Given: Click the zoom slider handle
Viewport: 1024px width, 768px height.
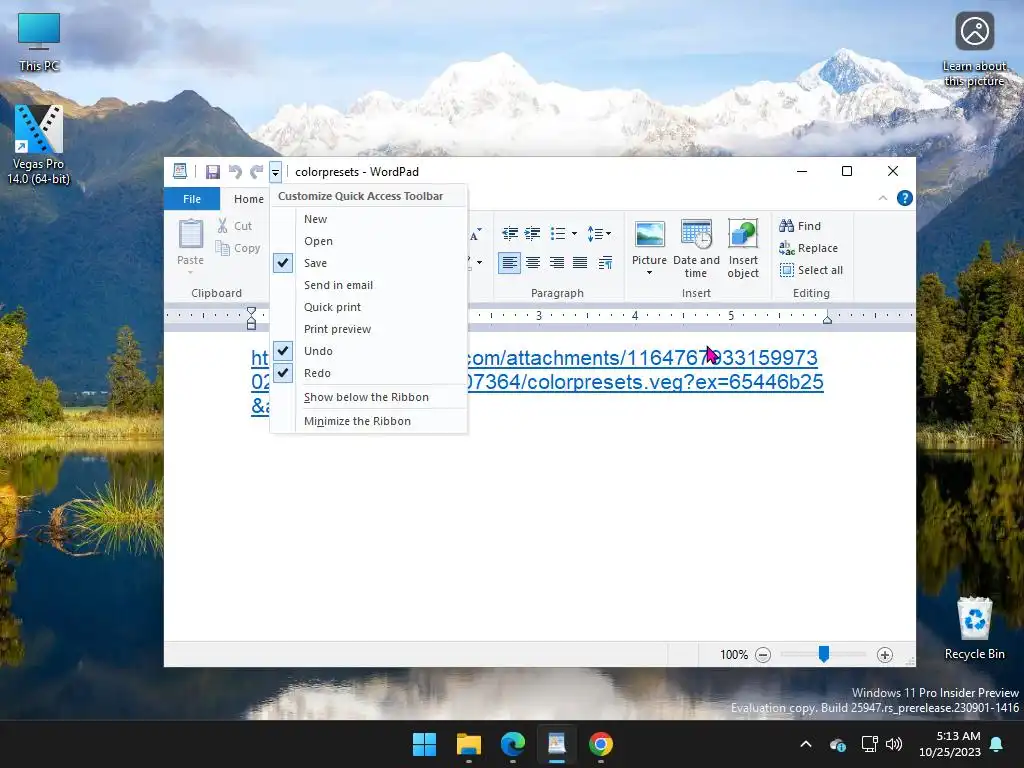Looking at the screenshot, I should (824, 654).
